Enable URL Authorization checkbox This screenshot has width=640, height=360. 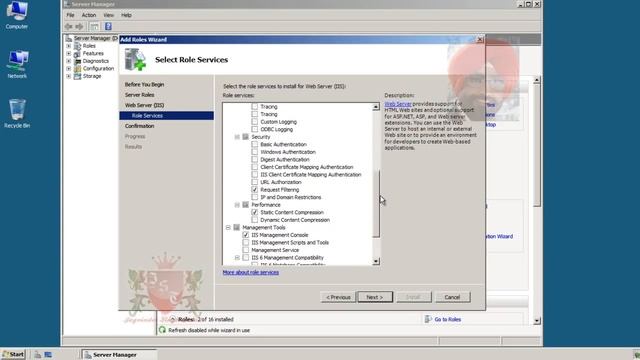coord(255,182)
